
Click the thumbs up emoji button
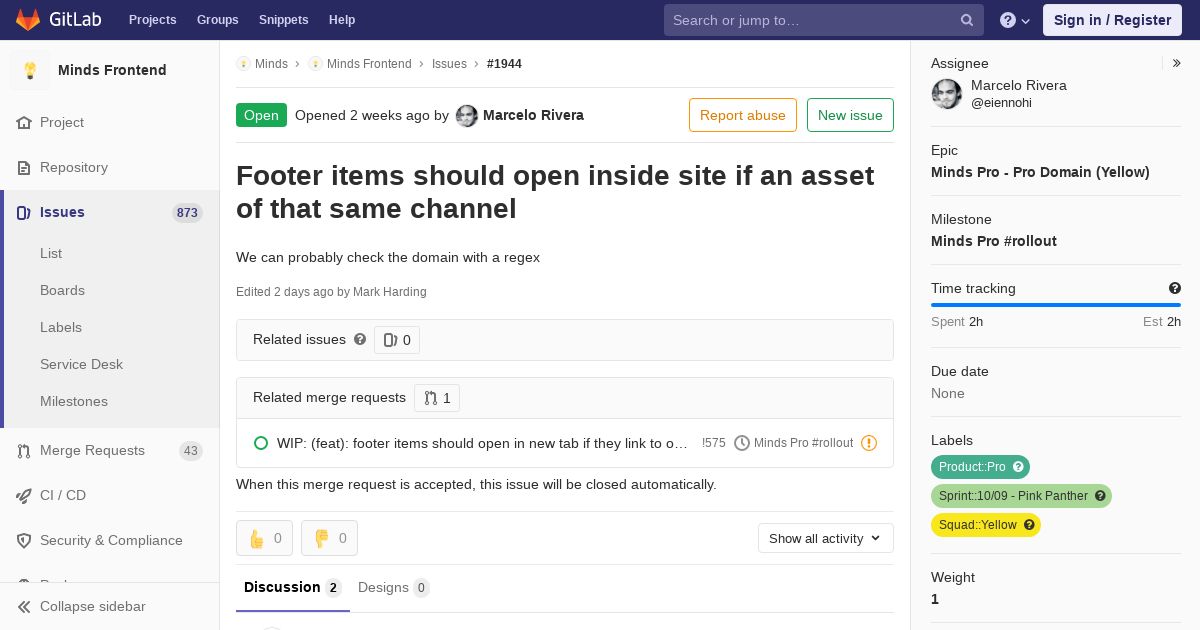click(x=264, y=538)
